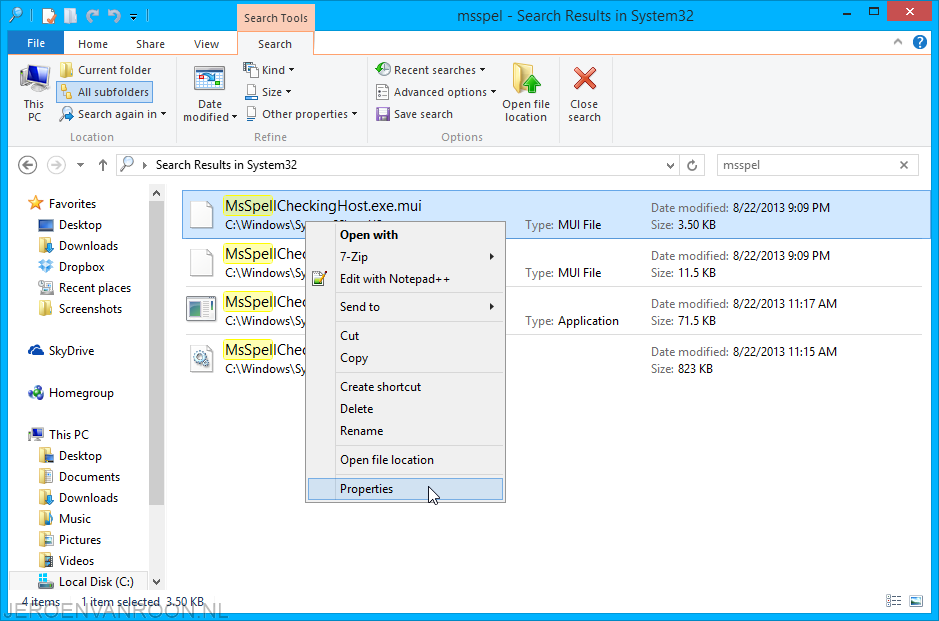Open Explorer help via question mark icon
Viewport: 939px width, 621px height.
(x=920, y=42)
